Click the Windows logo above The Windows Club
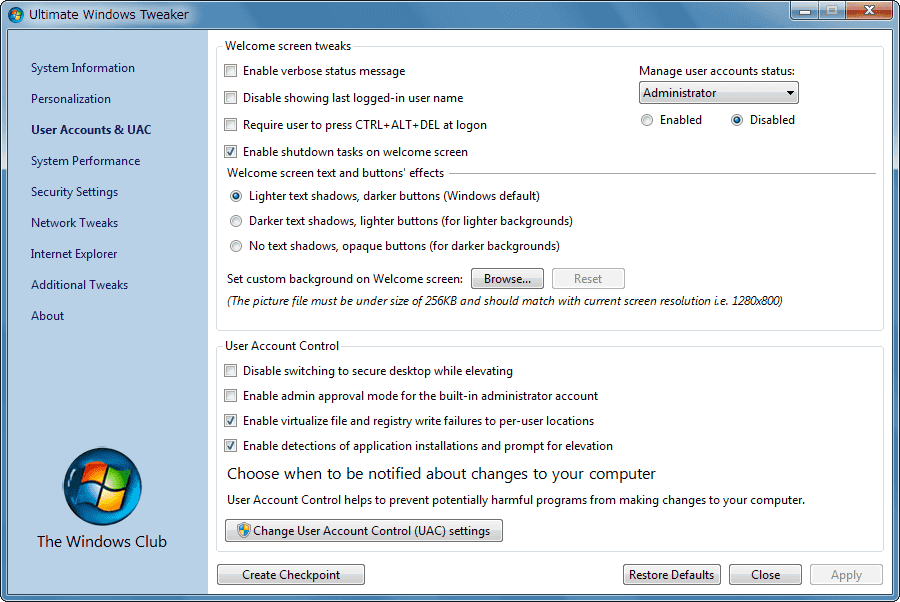Viewport: 900px width, 602px height. pyautogui.click(x=102, y=487)
